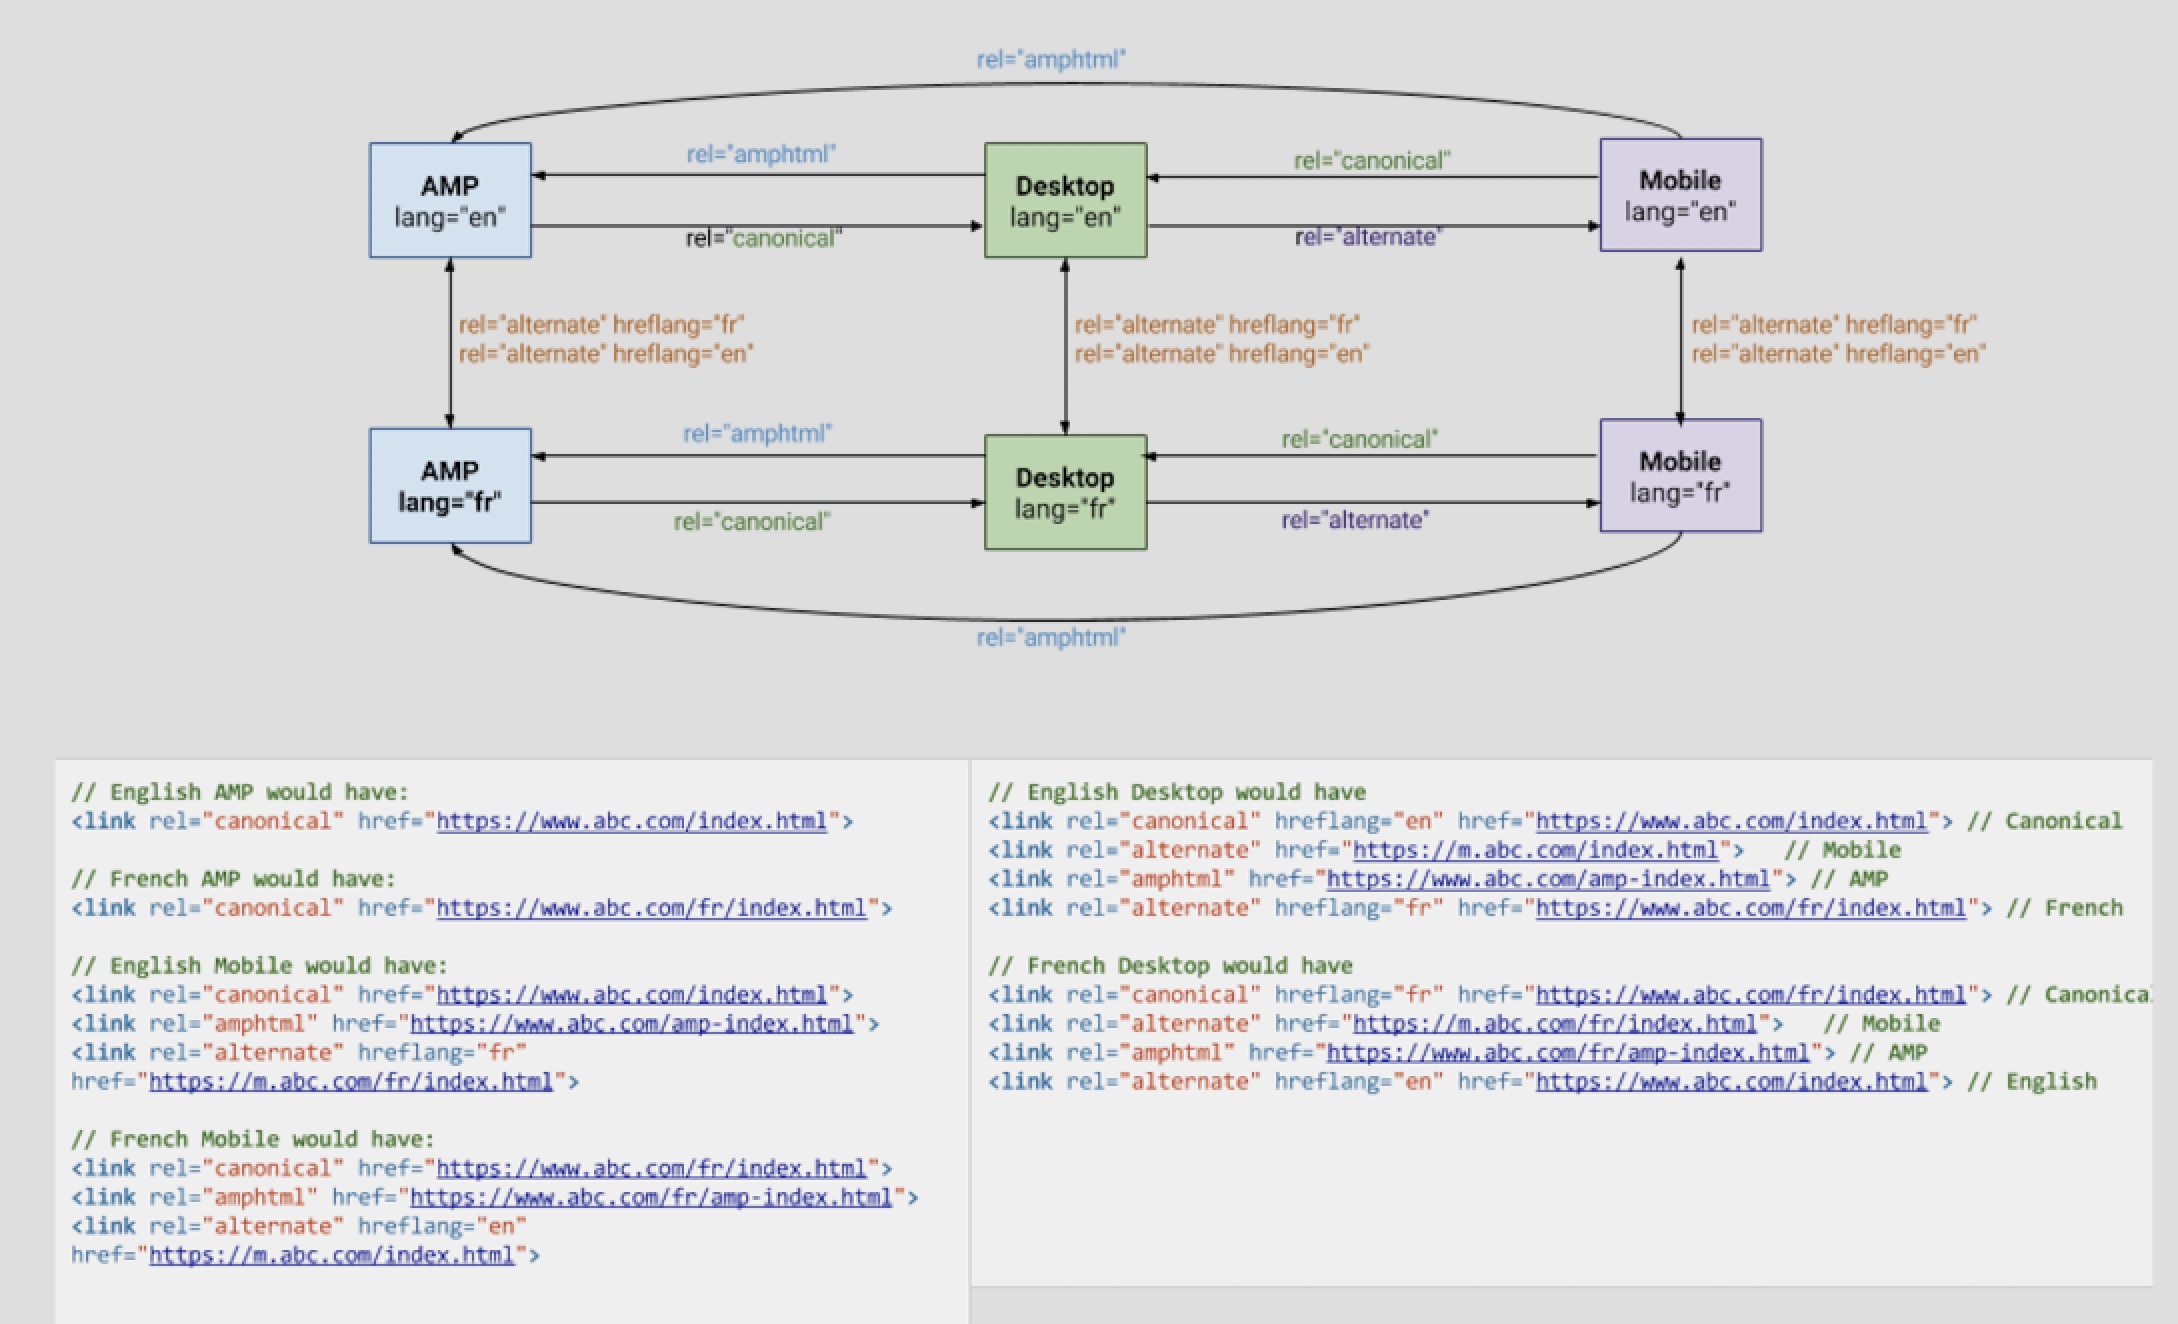Open the canonical URL under English AMP
This screenshot has height=1324, width=2178.
[x=632, y=821]
